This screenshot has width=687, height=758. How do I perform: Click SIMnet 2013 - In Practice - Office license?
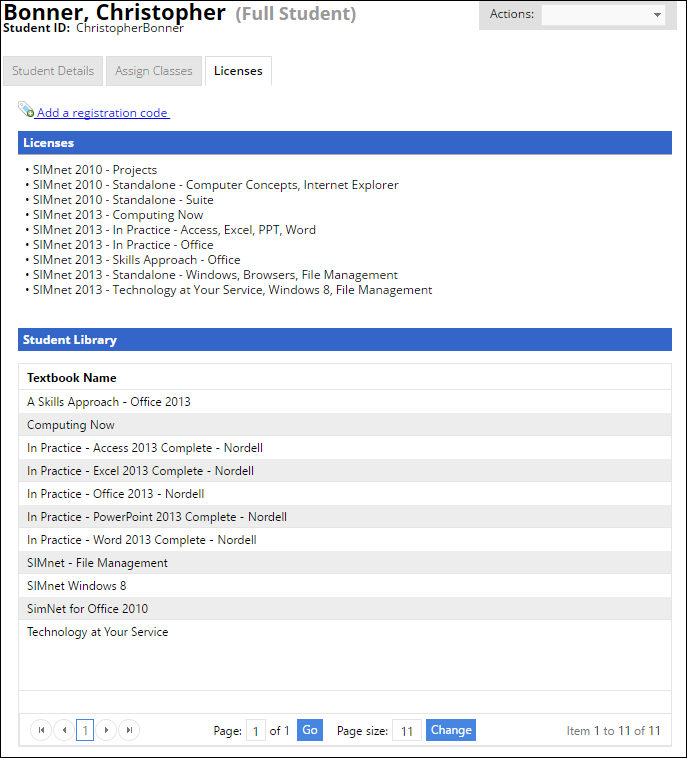(123, 245)
